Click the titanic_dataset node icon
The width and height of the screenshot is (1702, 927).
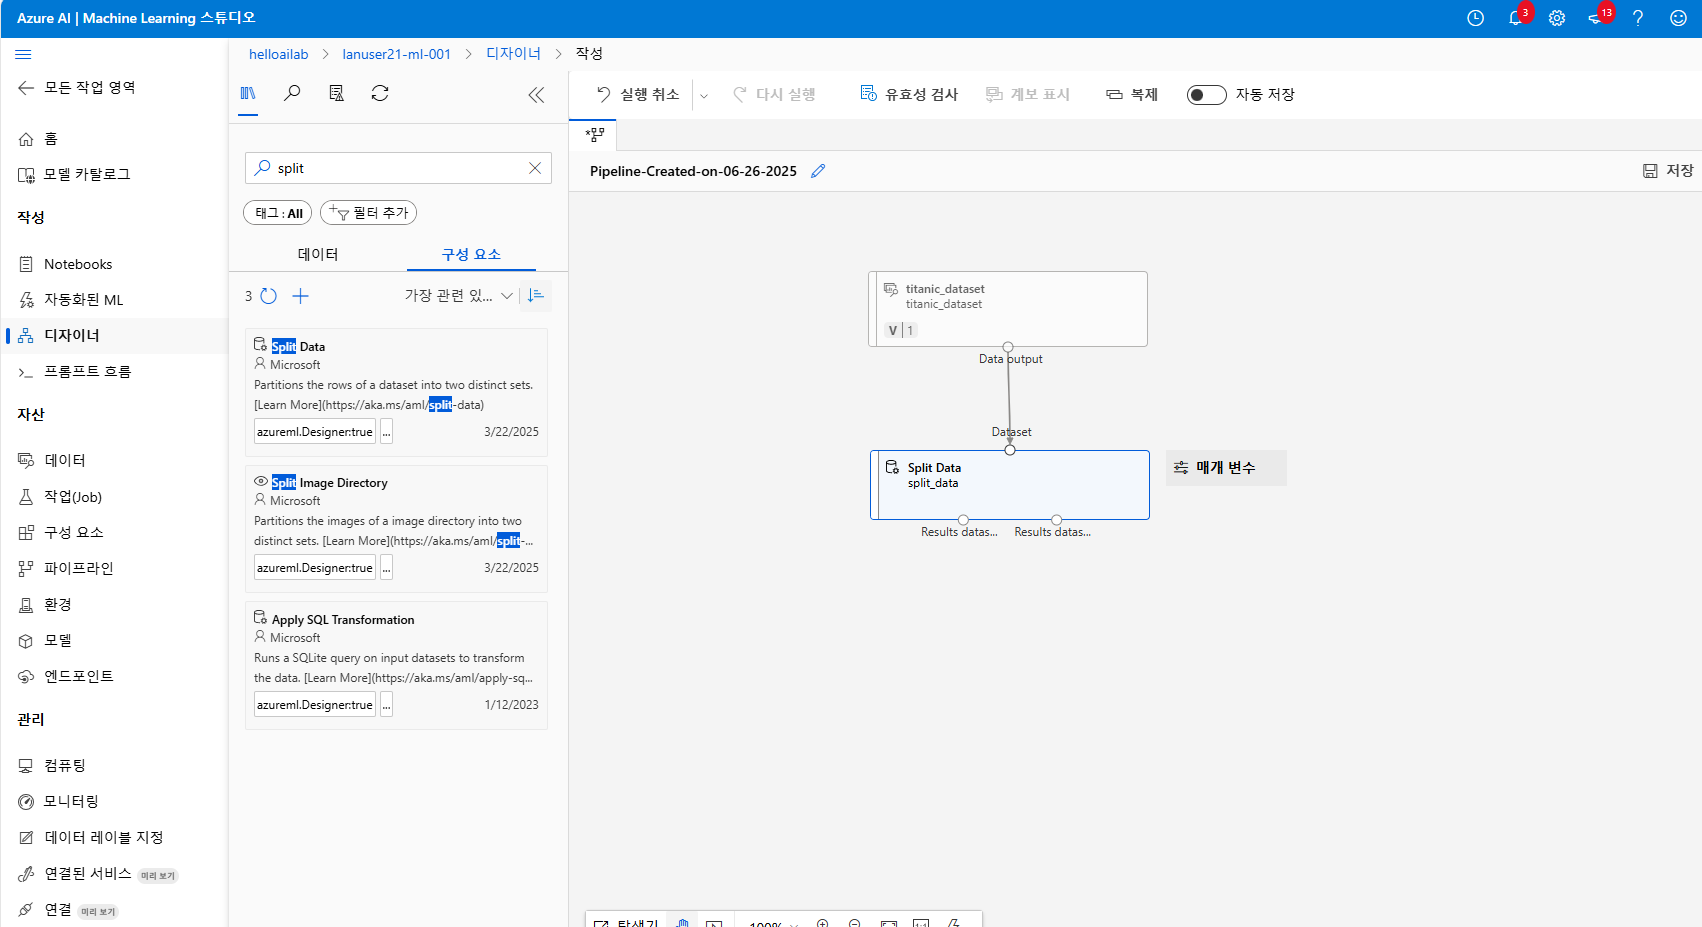[890, 289]
